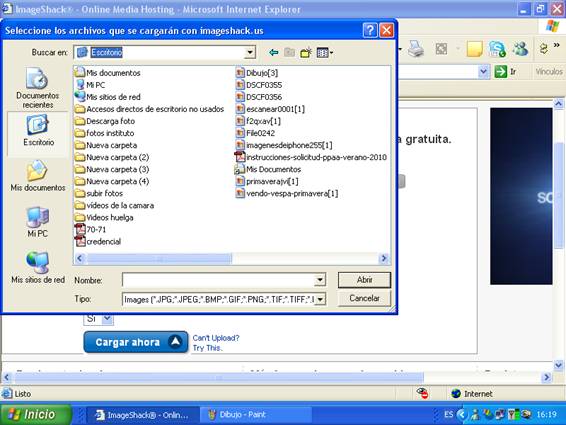Click the file list scroll left arrow

[80, 258]
